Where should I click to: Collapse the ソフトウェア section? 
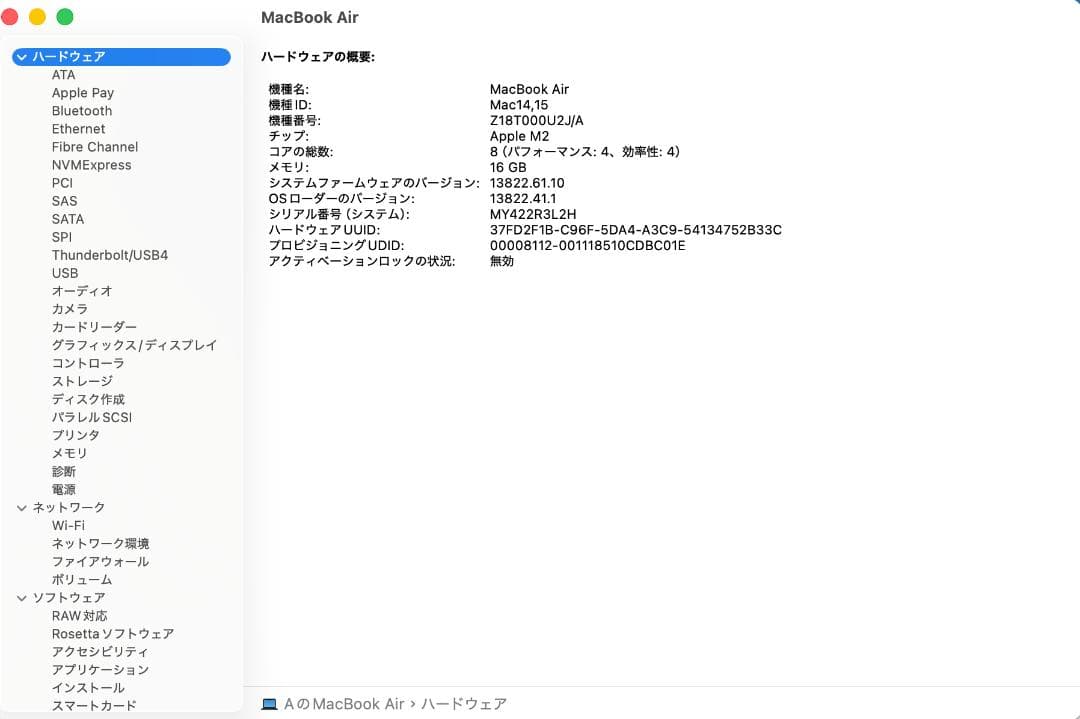(x=21, y=597)
